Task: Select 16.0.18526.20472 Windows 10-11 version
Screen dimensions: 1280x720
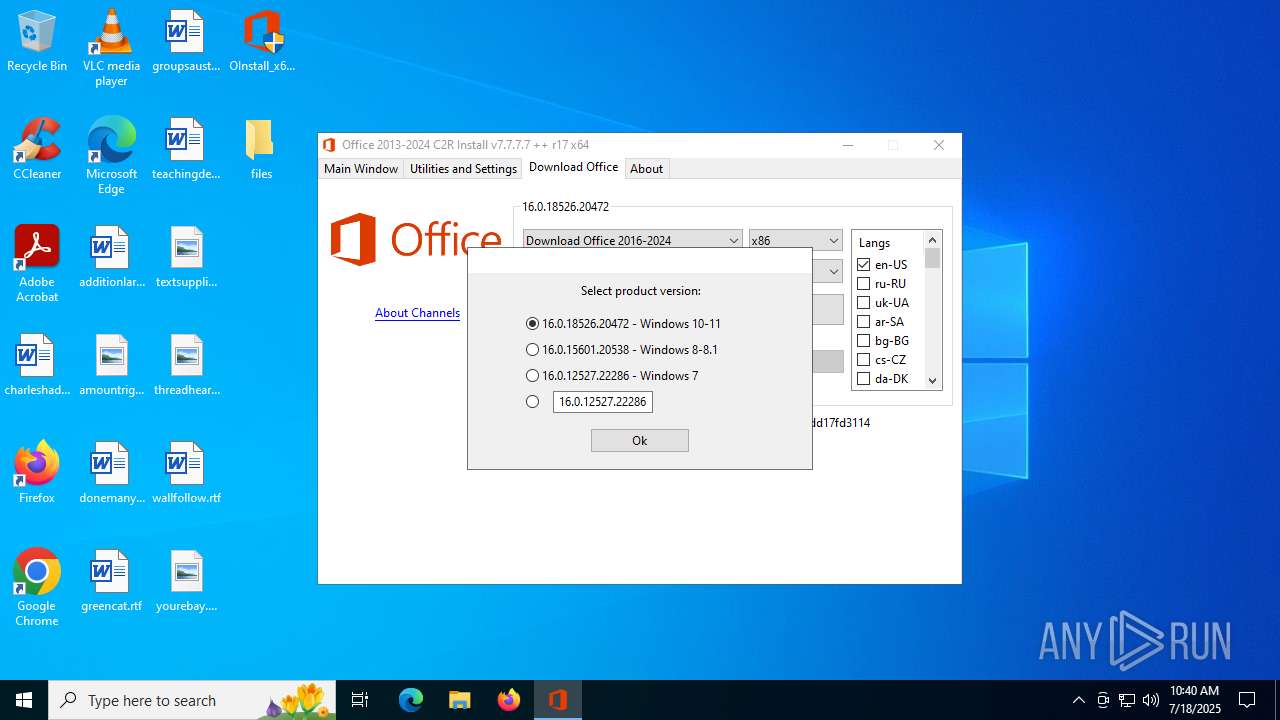Action: [623, 324]
